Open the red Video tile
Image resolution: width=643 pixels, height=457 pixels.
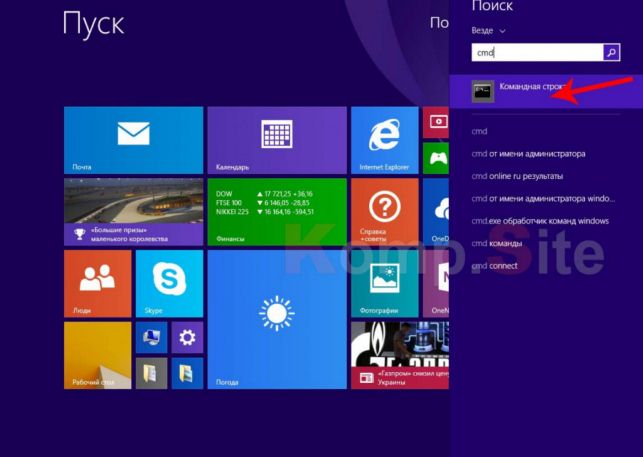[x=436, y=122]
